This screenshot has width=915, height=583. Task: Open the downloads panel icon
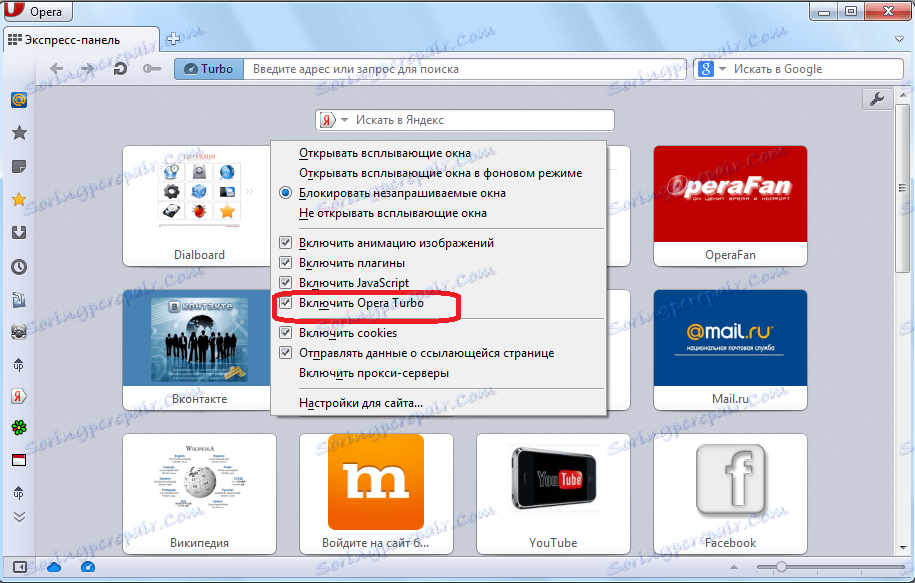pyautogui.click(x=19, y=232)
